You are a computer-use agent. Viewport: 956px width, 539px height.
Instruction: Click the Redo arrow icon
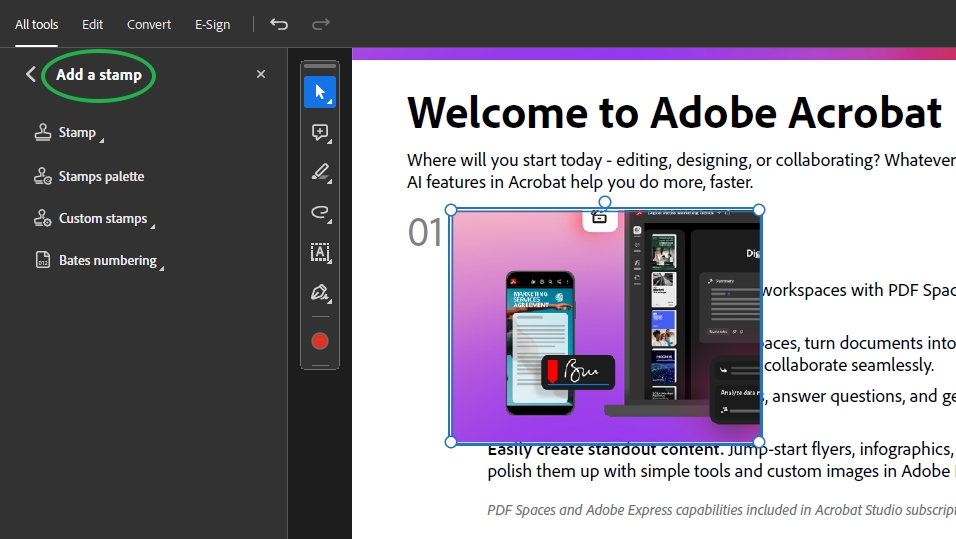coord(321,24)
